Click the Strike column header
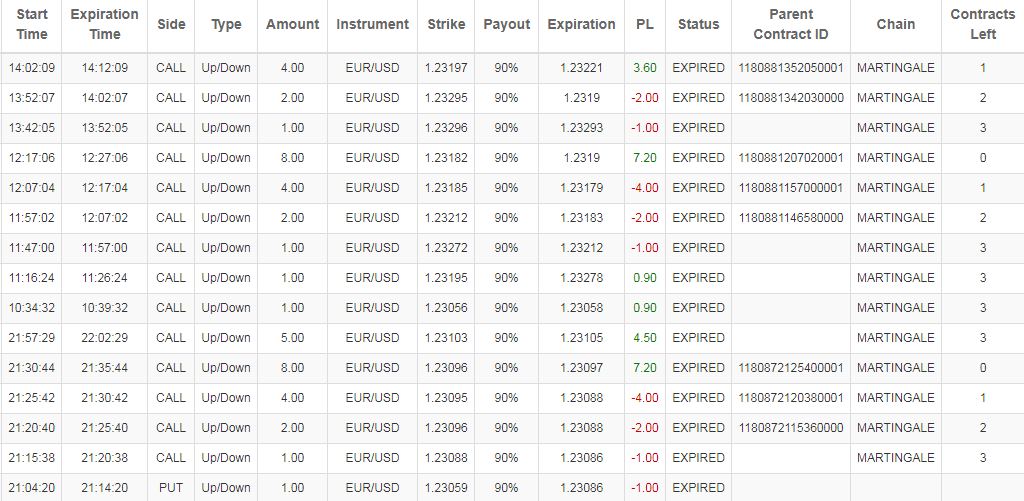1024x501 pixels. click(x=446, y=24)
